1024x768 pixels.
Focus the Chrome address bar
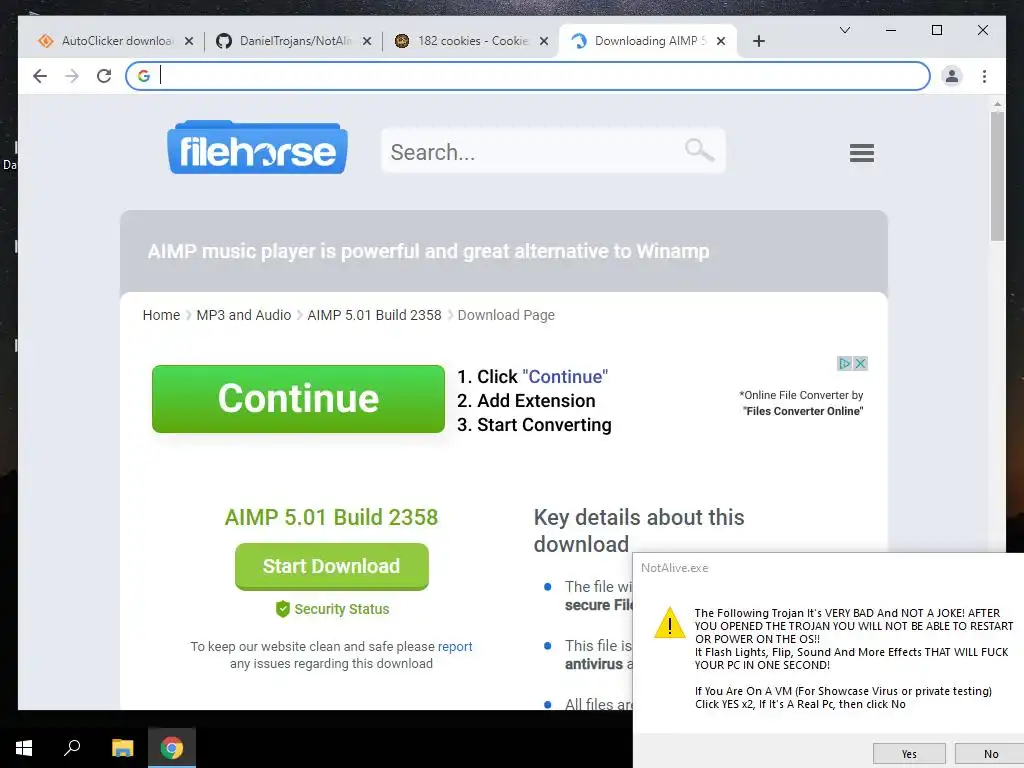[x=528, y=76]
